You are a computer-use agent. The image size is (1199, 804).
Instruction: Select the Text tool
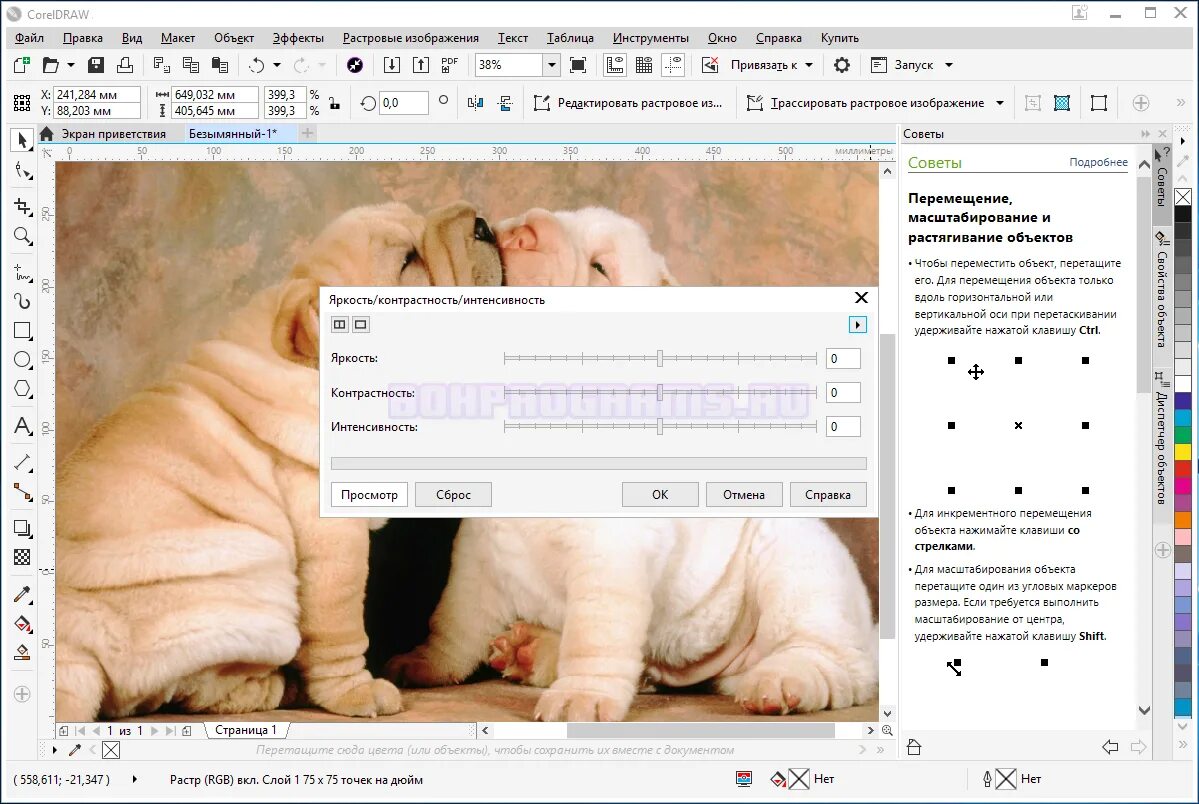[x=23, y=425]
